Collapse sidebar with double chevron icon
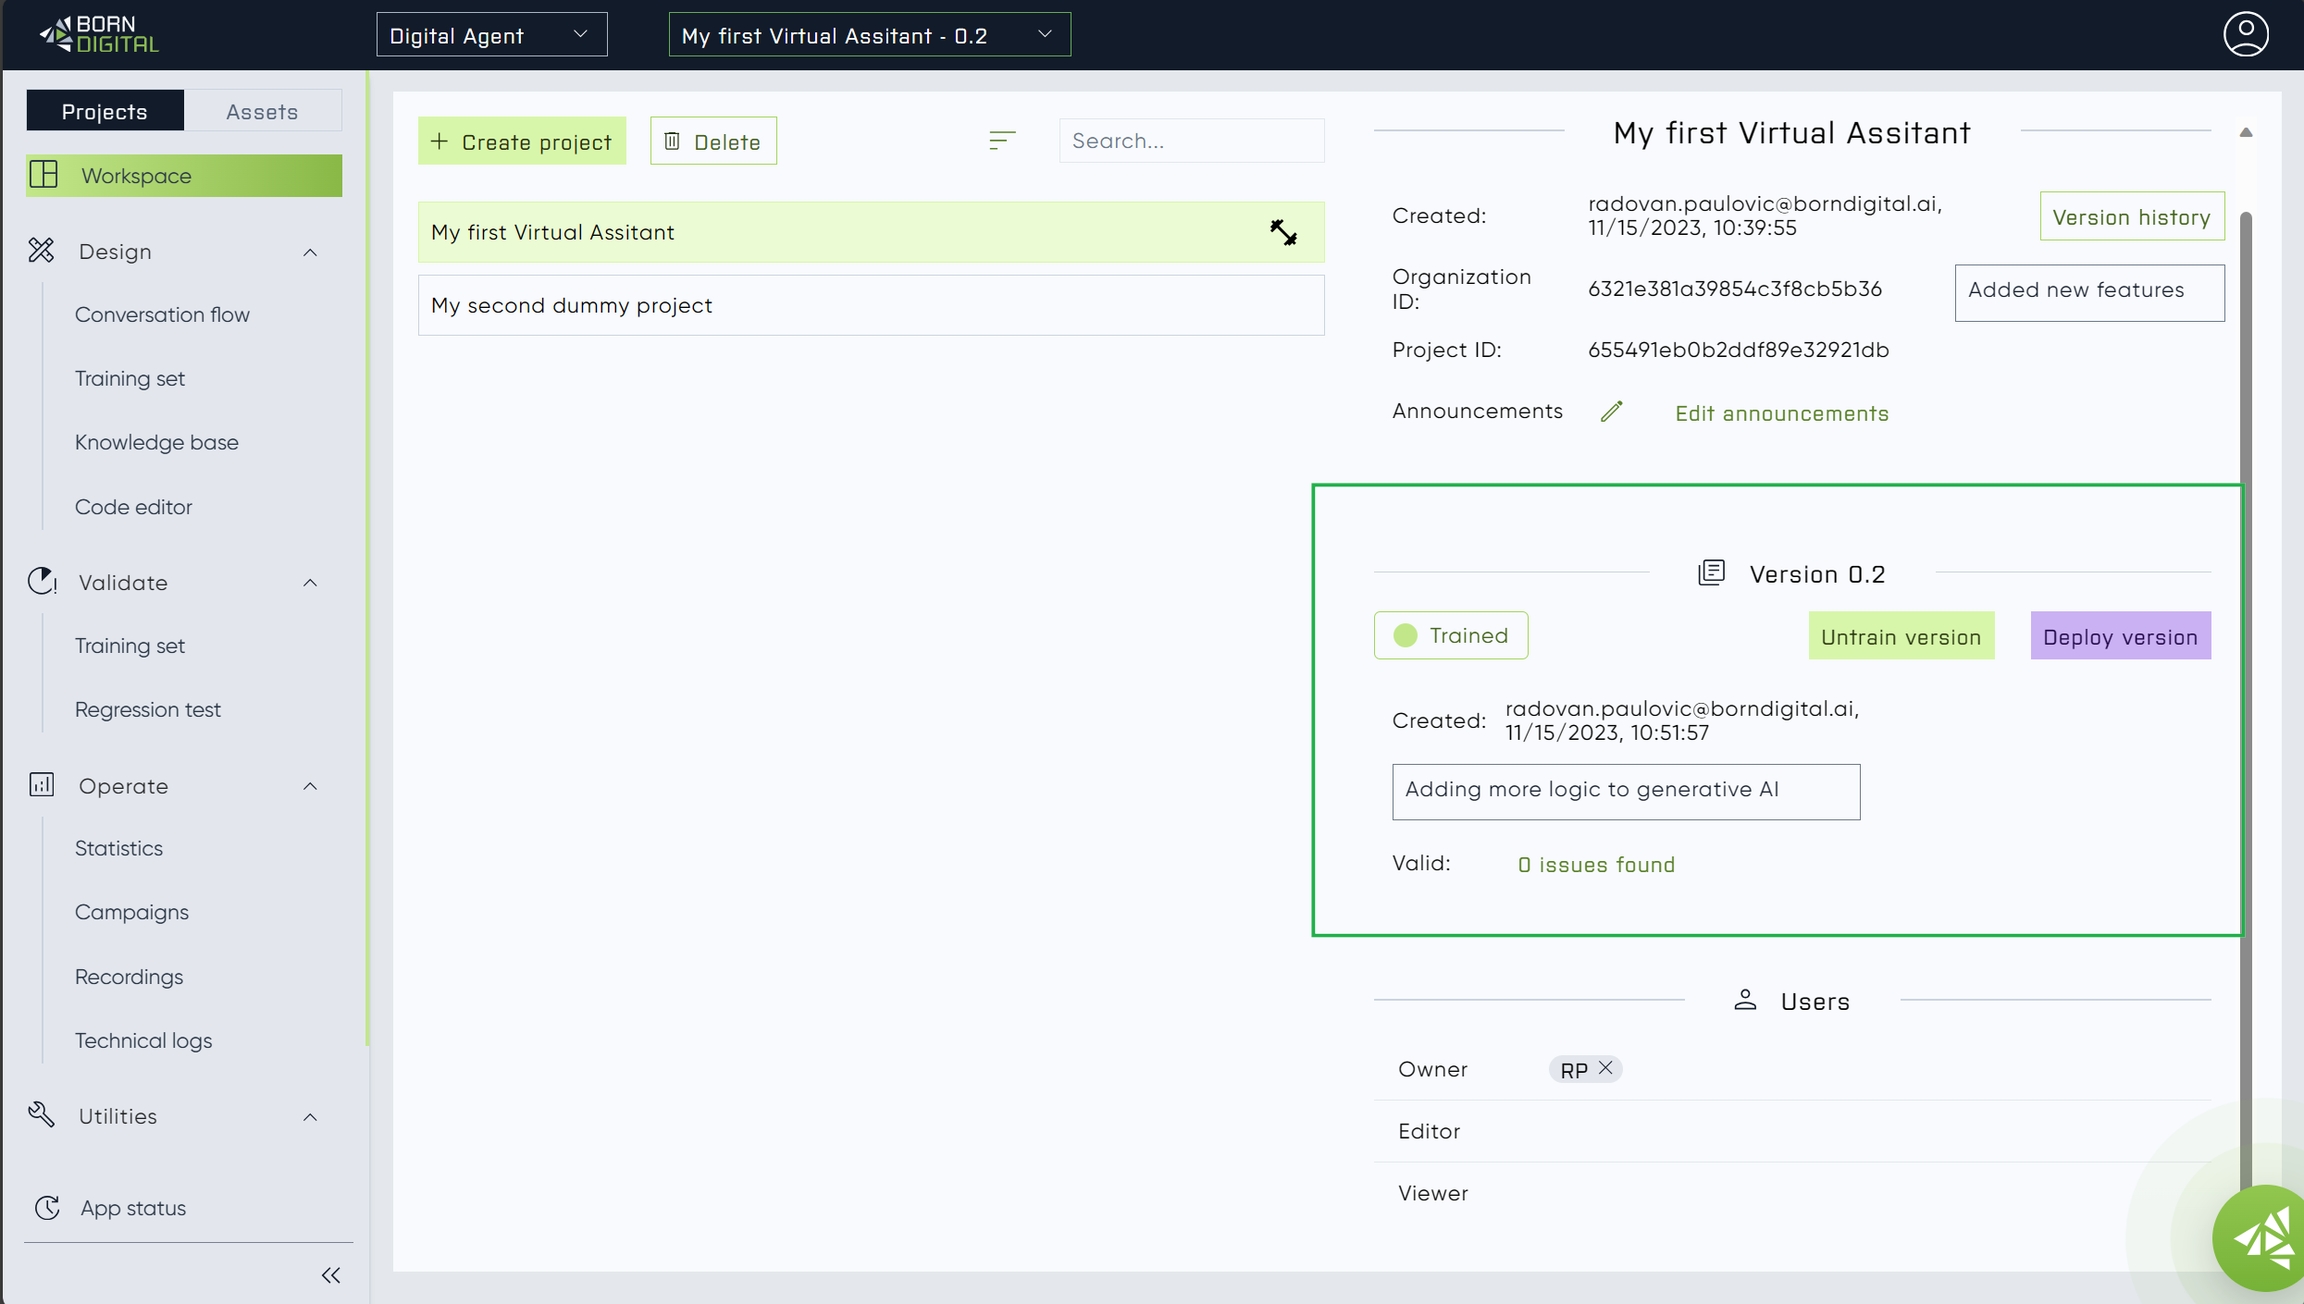Screen dimensions: 2304x1304 coord(331,1275)
